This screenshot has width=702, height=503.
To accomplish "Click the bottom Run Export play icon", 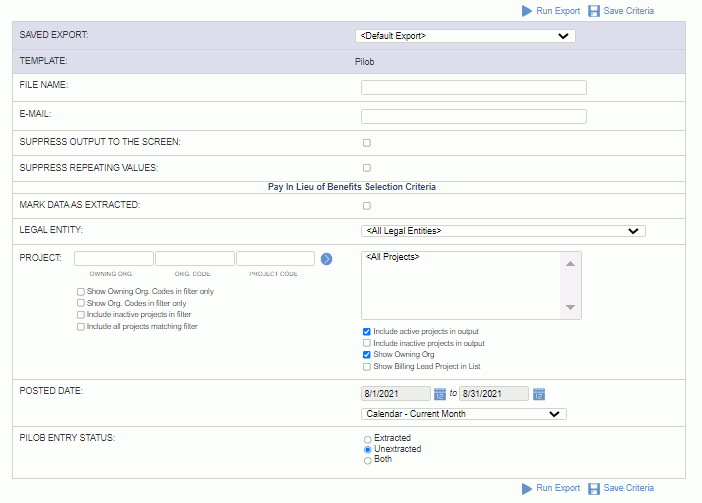I will tap(527, 489).
